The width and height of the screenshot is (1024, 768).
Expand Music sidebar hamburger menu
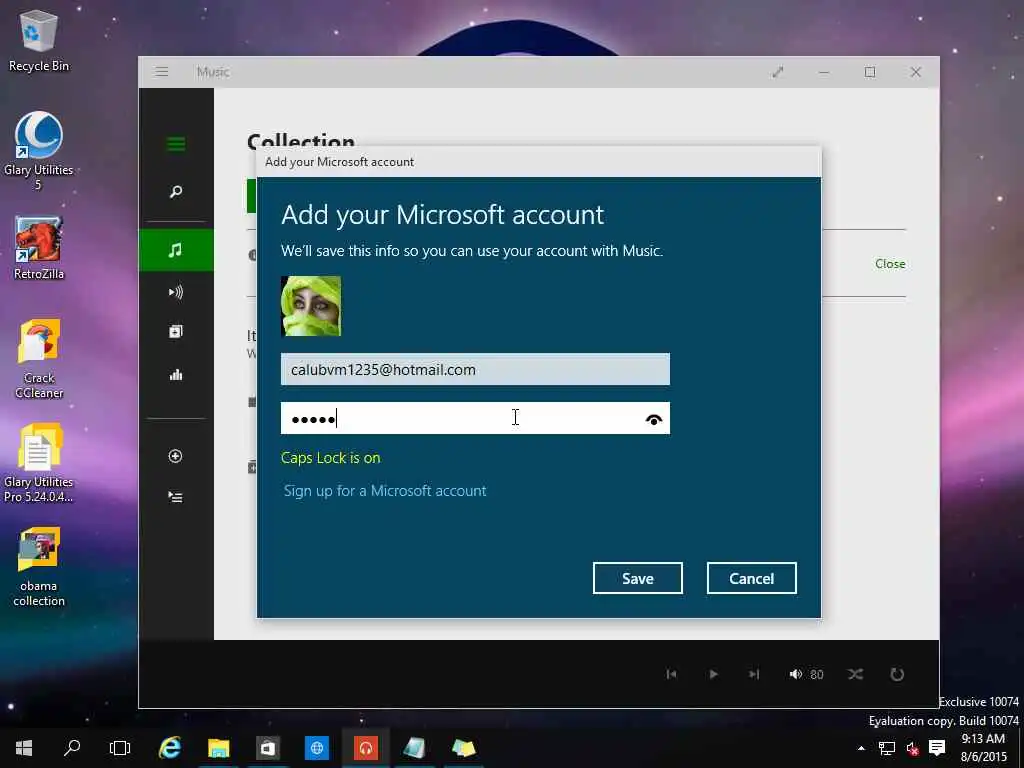[x=176, y=144]
